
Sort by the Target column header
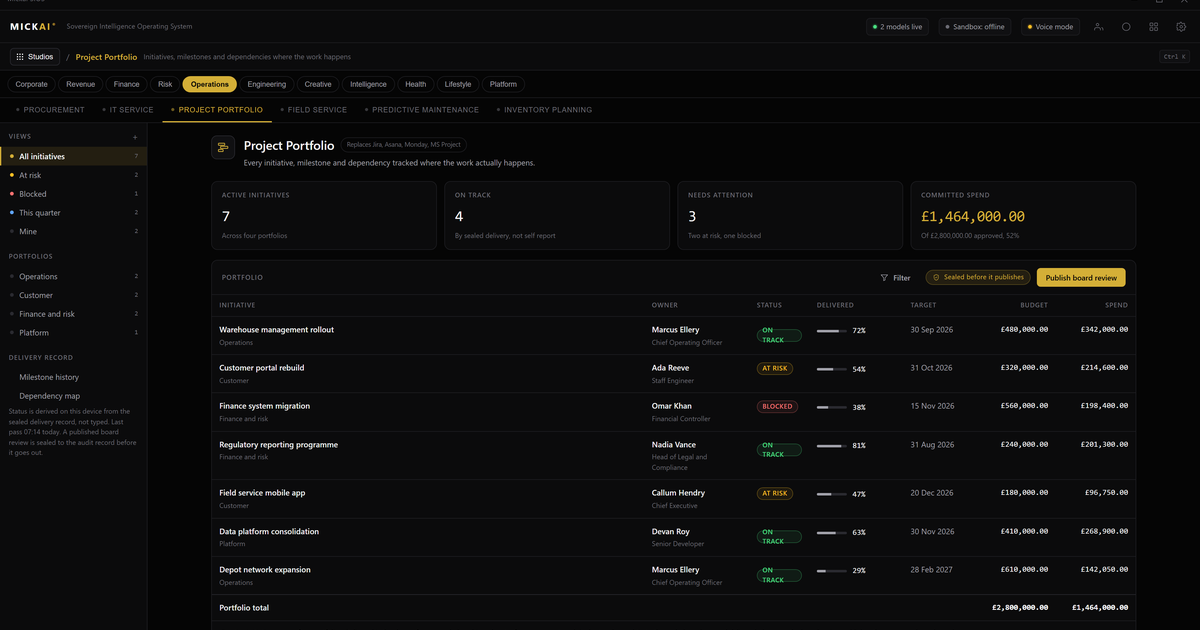pos(923,305)
